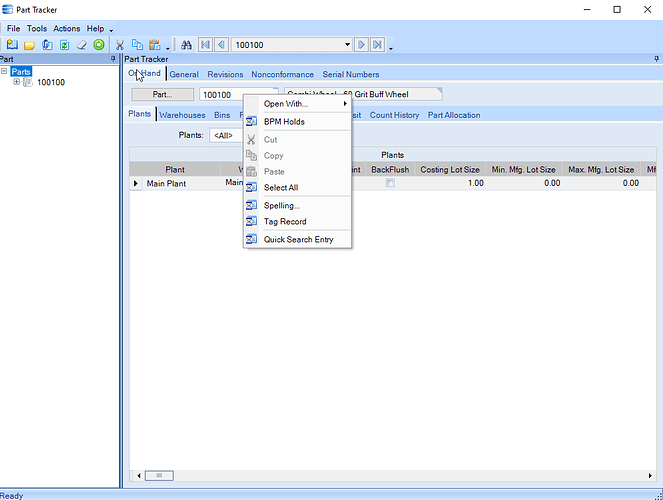Collapse the Parts tree node
The width and height of the screenshot is (663, 500).
tap(4, 71)
